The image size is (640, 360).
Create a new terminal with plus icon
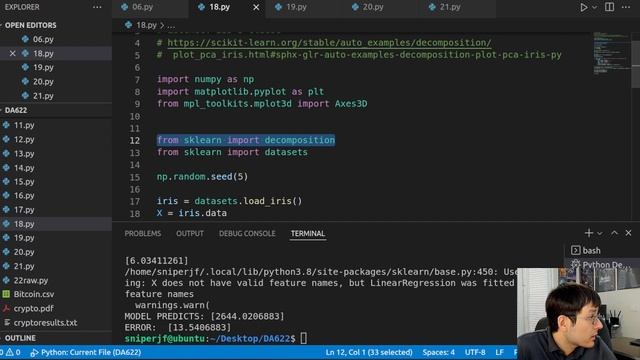tap(589, 233)
